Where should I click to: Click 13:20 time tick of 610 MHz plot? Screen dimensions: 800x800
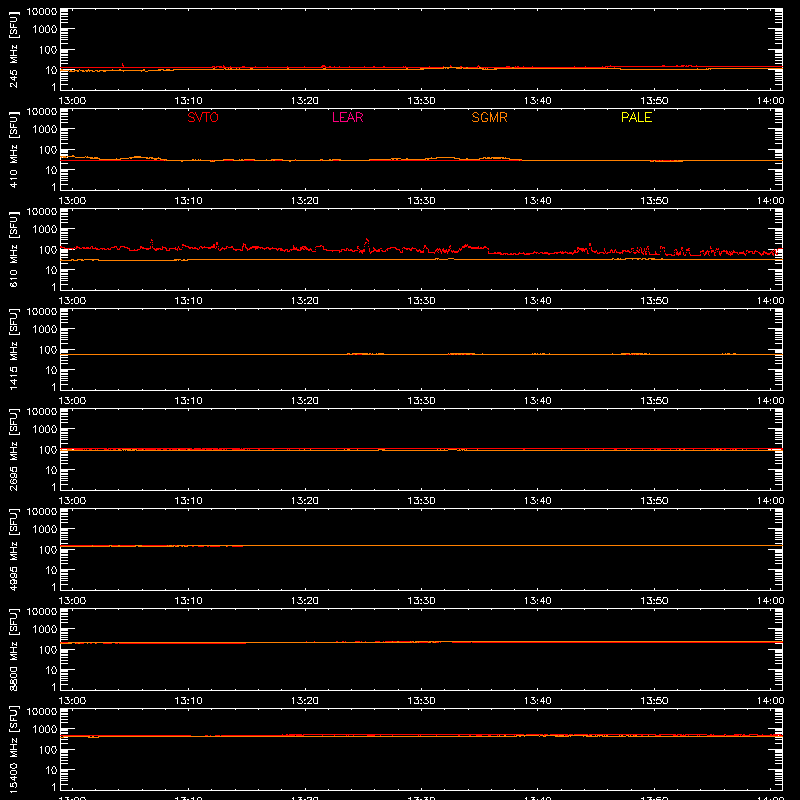click(x=305, y=301)
